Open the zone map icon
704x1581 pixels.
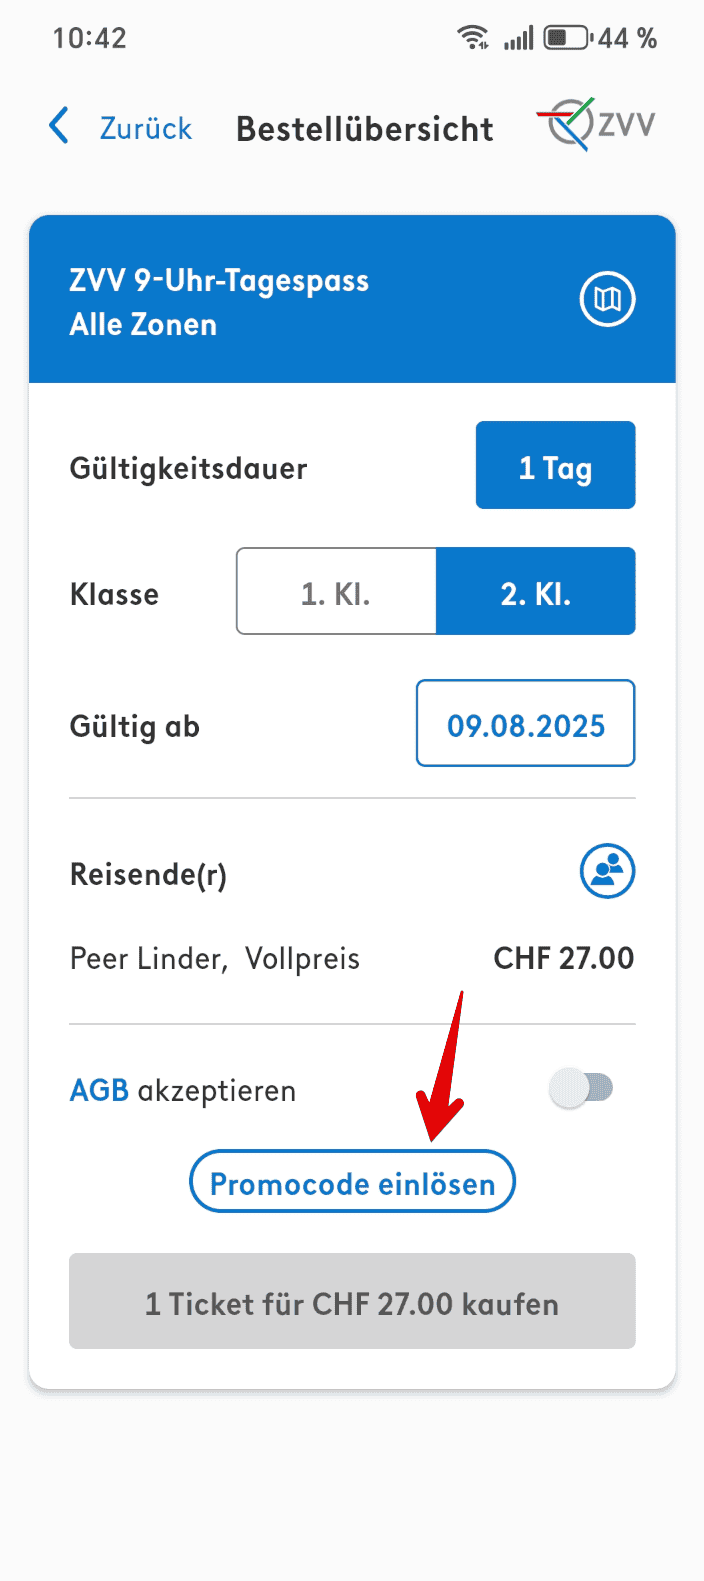point(607,299)
